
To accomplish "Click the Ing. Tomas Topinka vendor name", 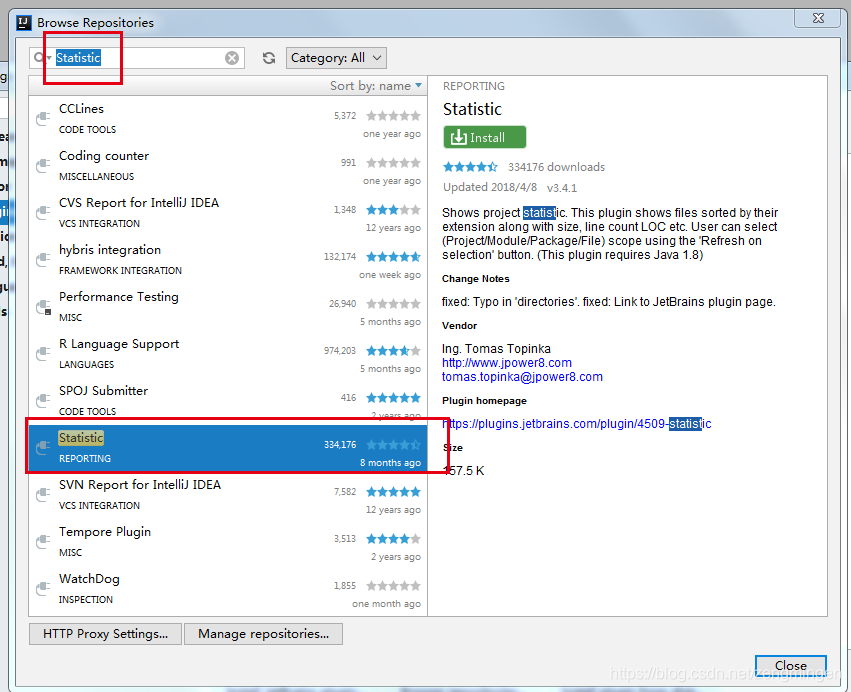I will coord(496,348).
